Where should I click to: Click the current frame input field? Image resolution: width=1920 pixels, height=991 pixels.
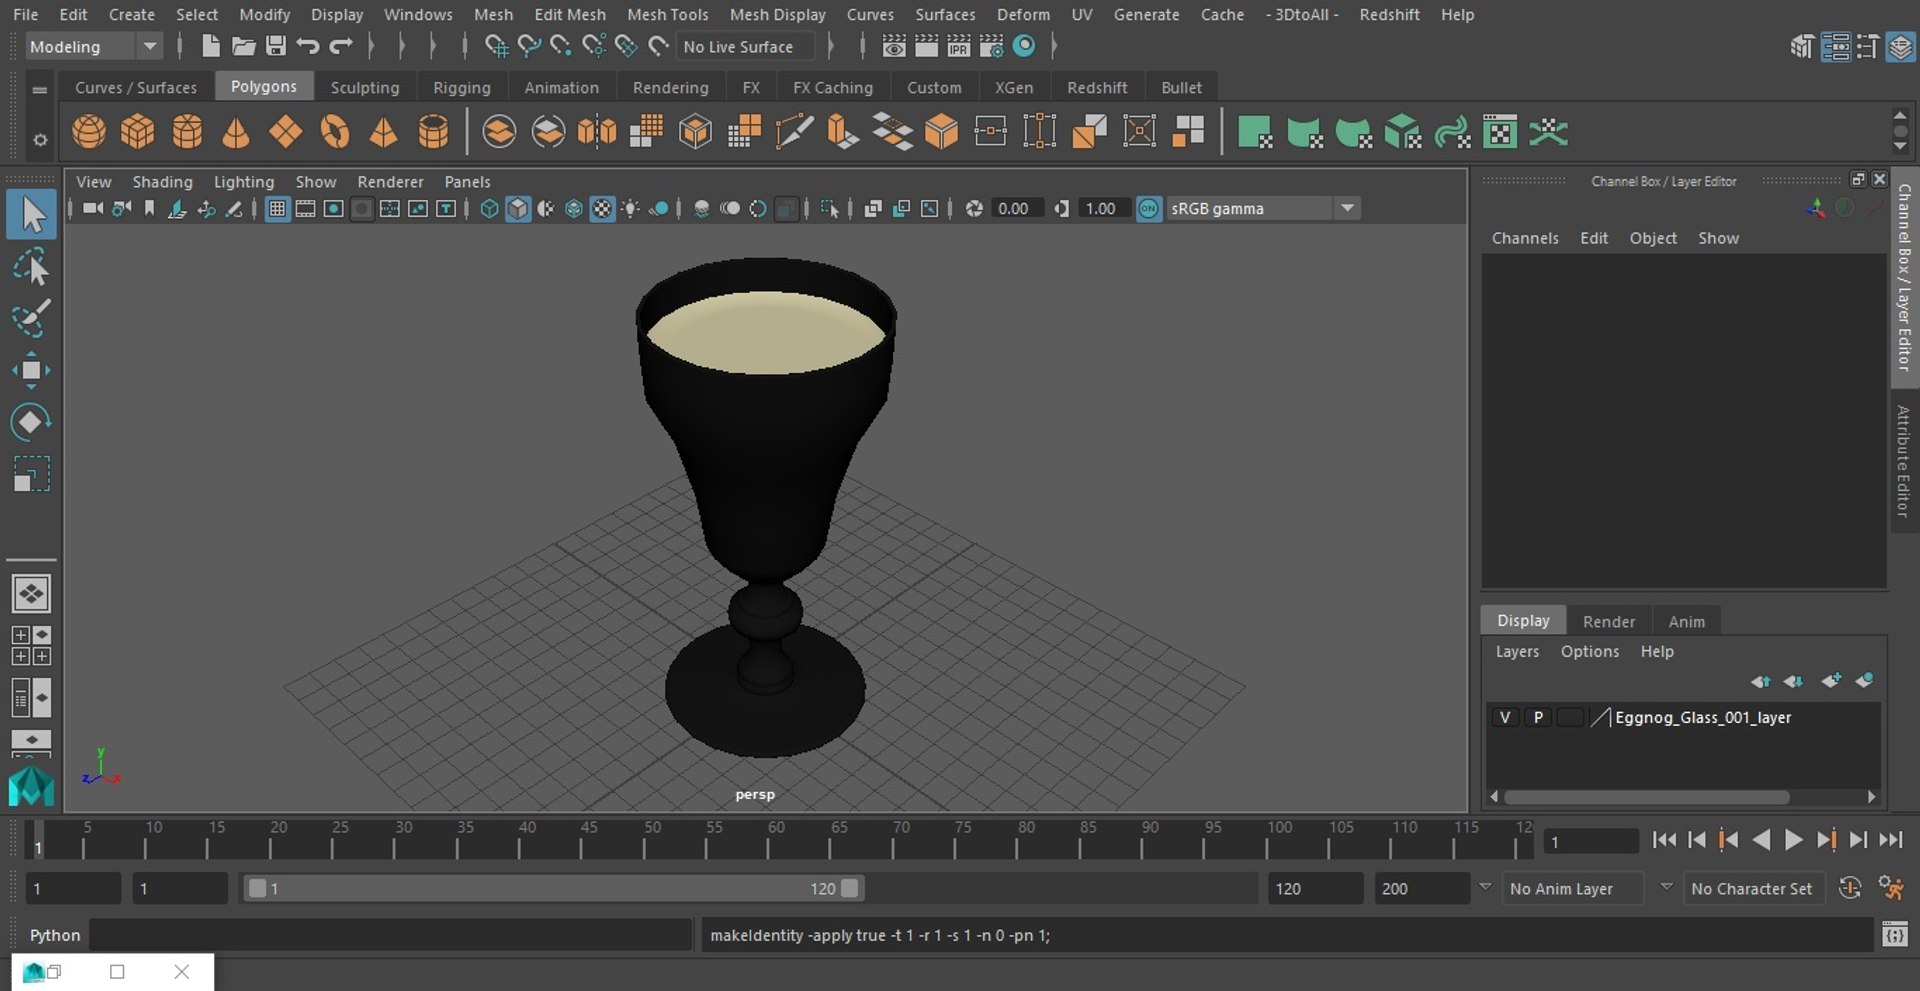pyautogui.click(x=1590, y=841)
